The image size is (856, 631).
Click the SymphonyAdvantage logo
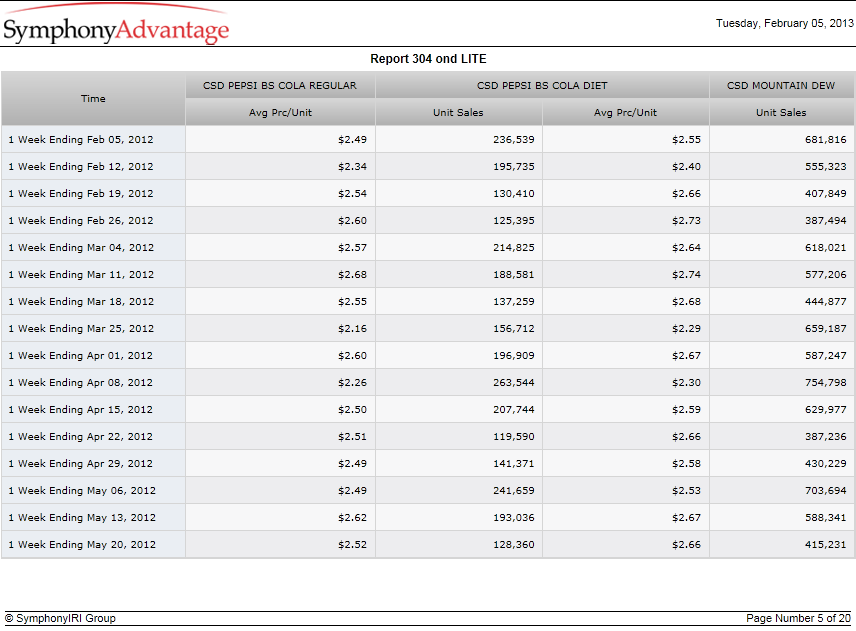116,25
